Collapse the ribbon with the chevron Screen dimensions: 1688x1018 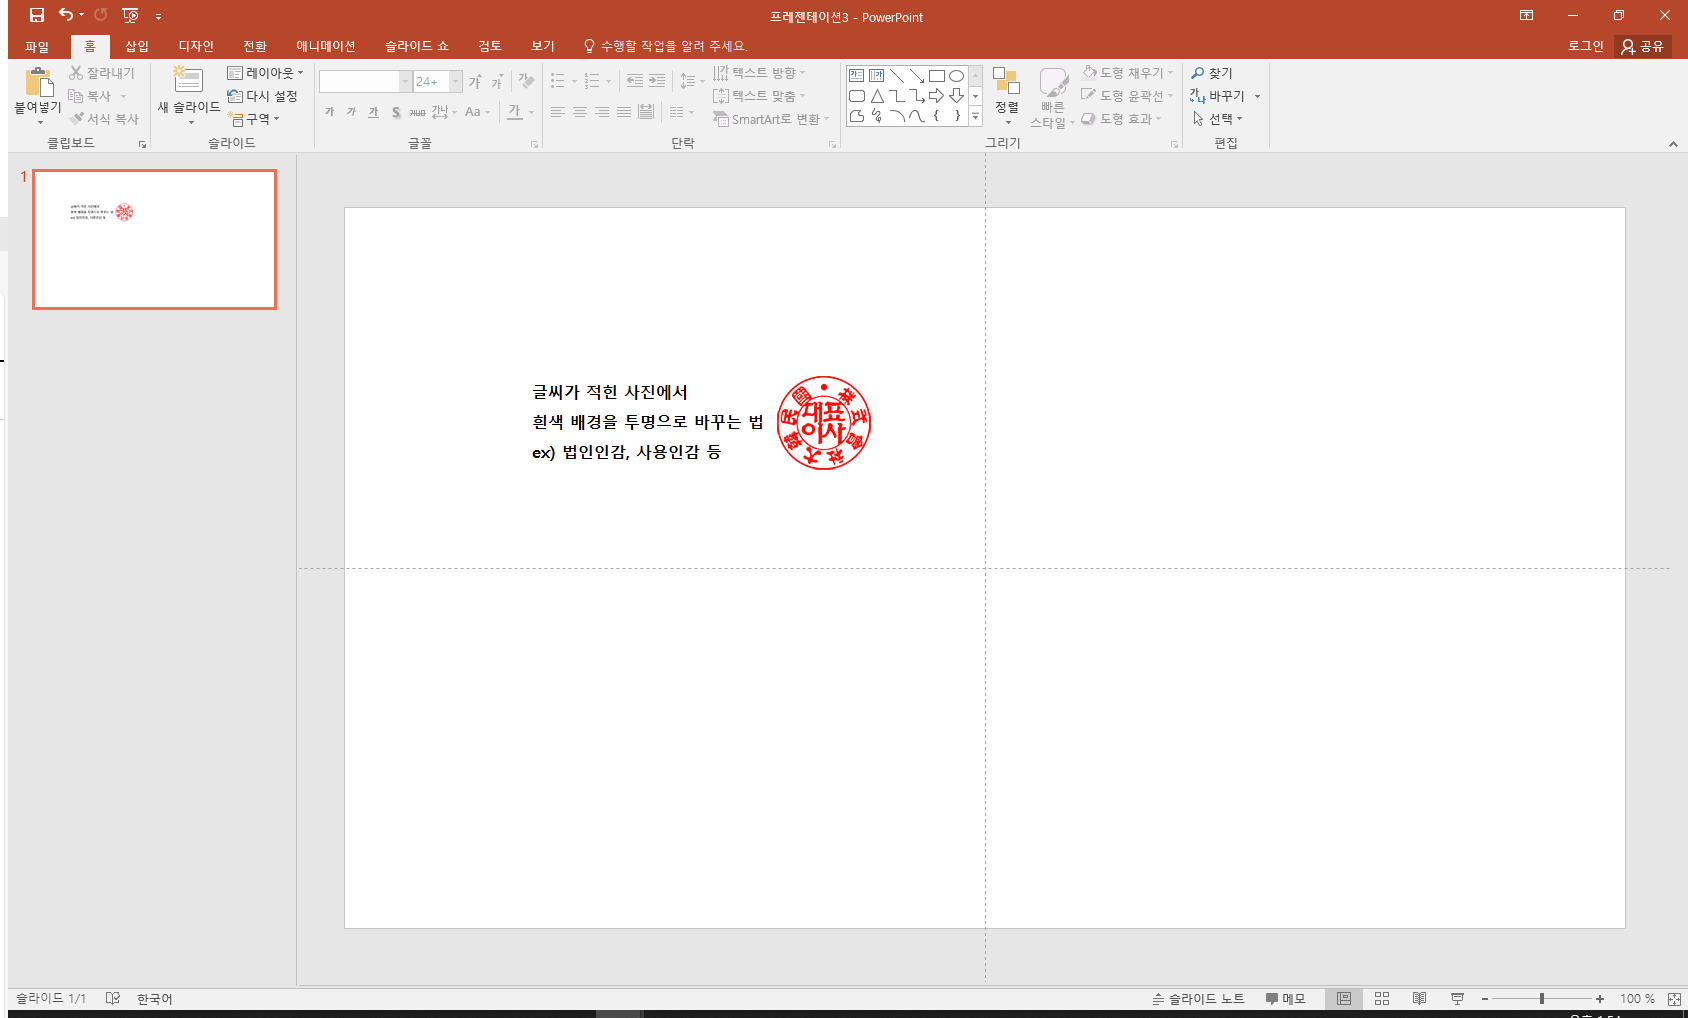[1673, 144]
